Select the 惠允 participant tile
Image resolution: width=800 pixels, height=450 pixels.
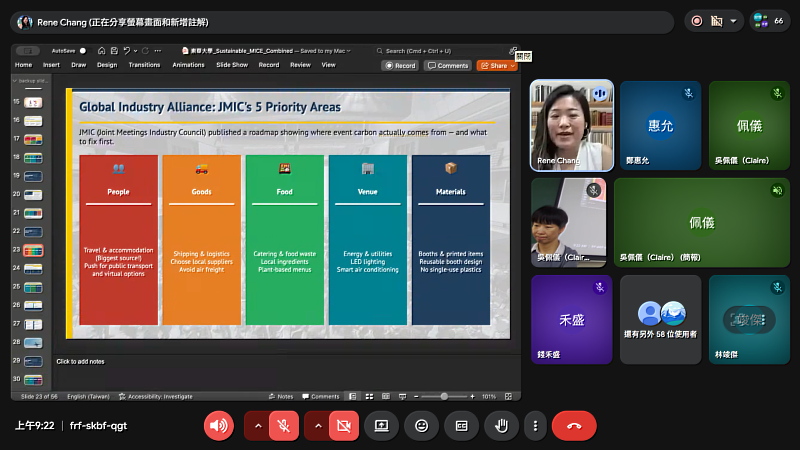(661, 126)
